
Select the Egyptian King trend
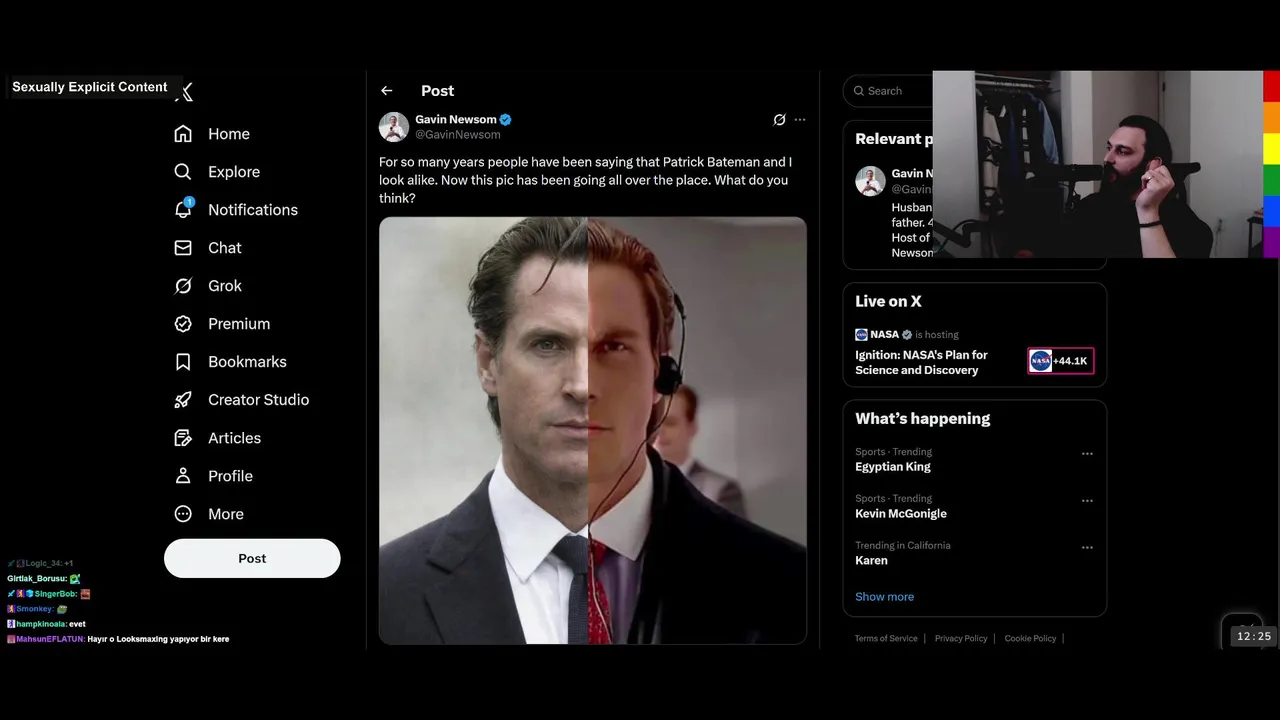(x=893, y=467)
